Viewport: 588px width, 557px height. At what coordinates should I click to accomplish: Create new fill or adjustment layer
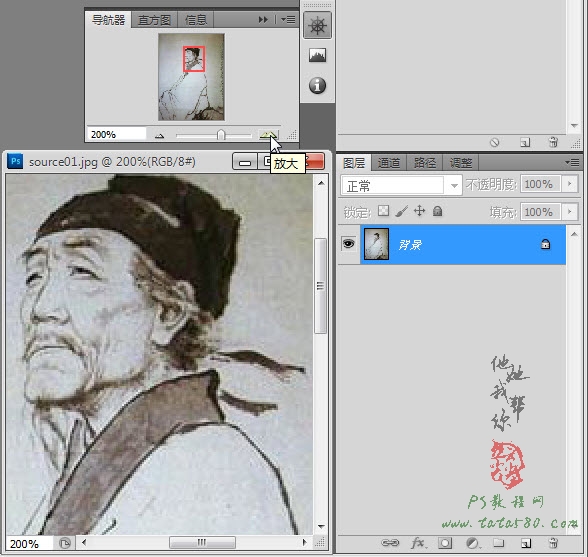472,543
